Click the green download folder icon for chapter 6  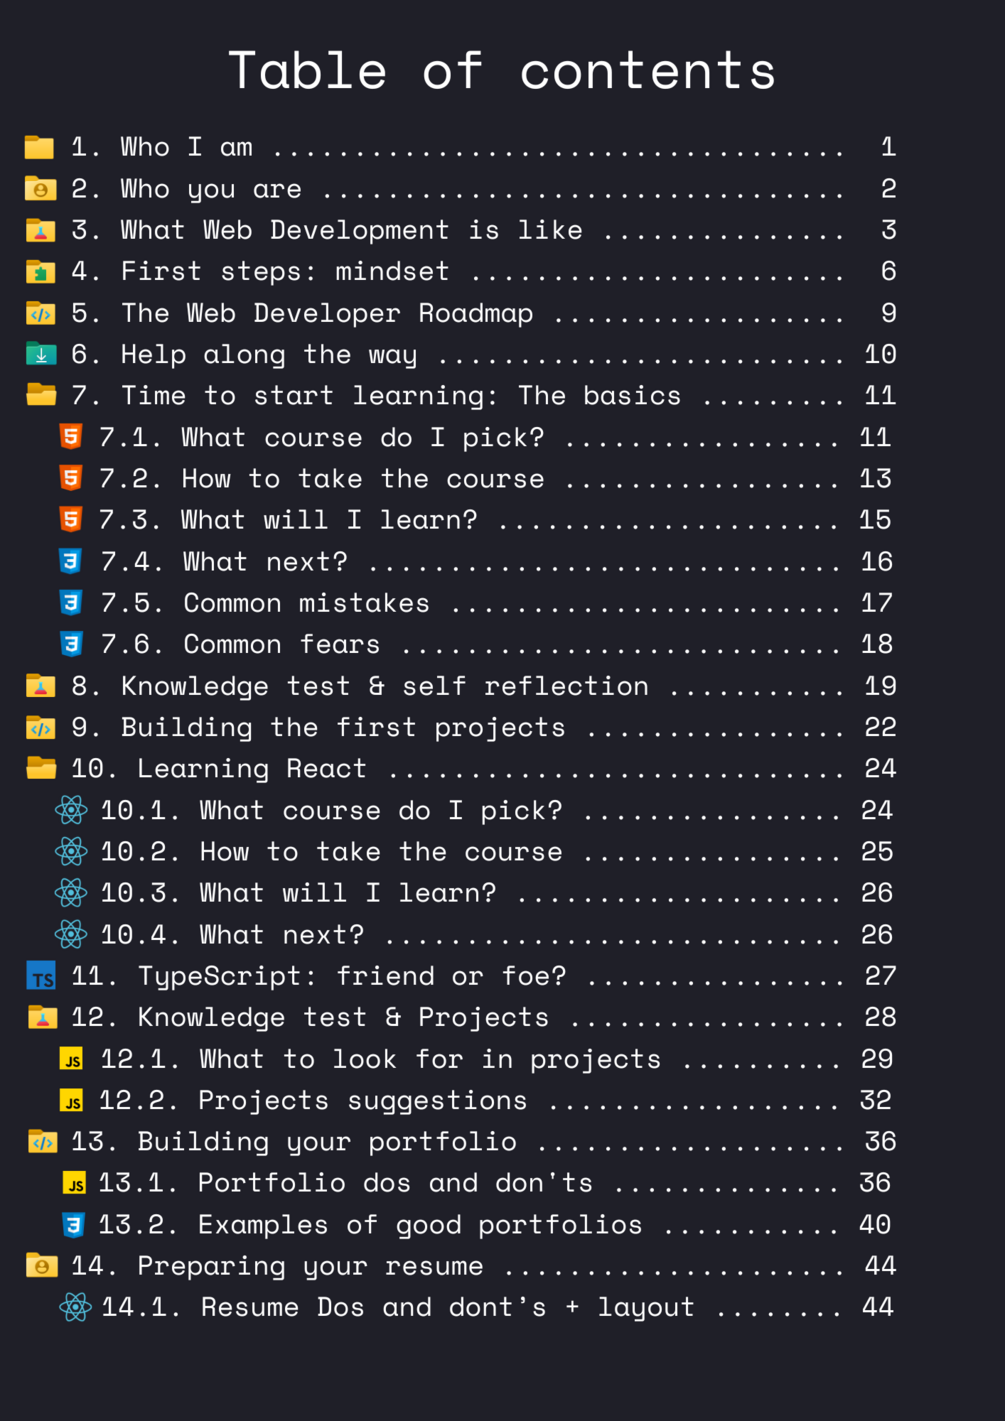[41, 354]
